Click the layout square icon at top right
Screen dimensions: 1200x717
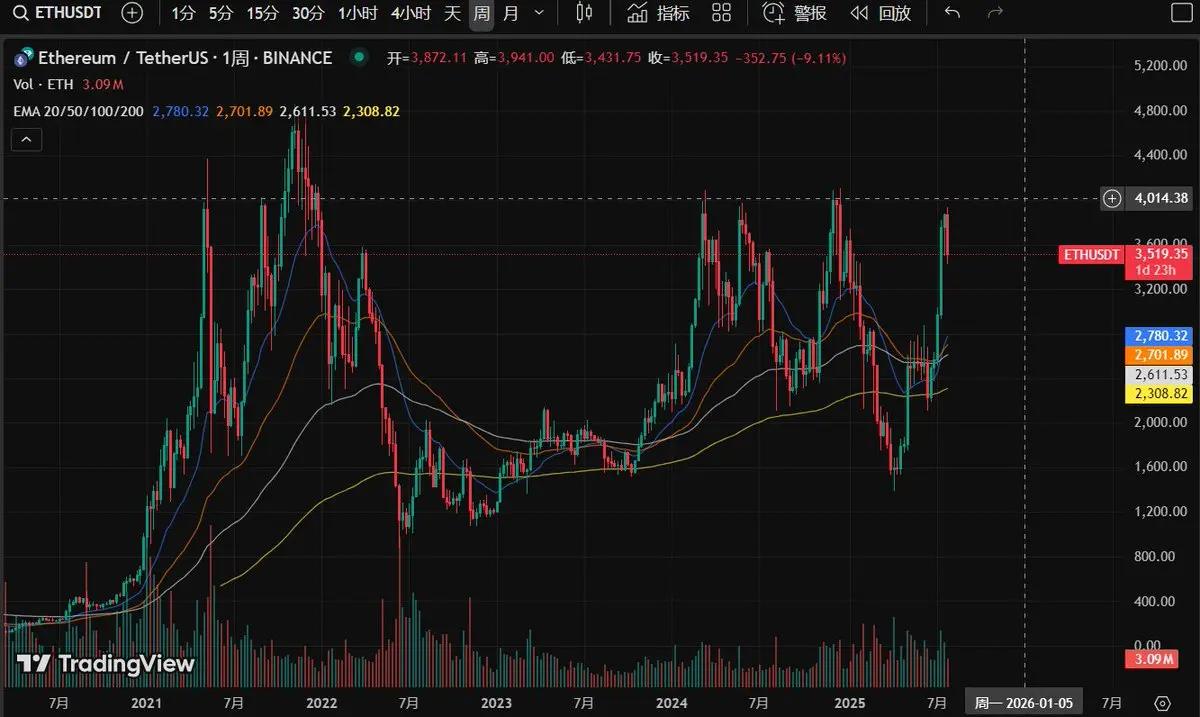coord(1180,13)
